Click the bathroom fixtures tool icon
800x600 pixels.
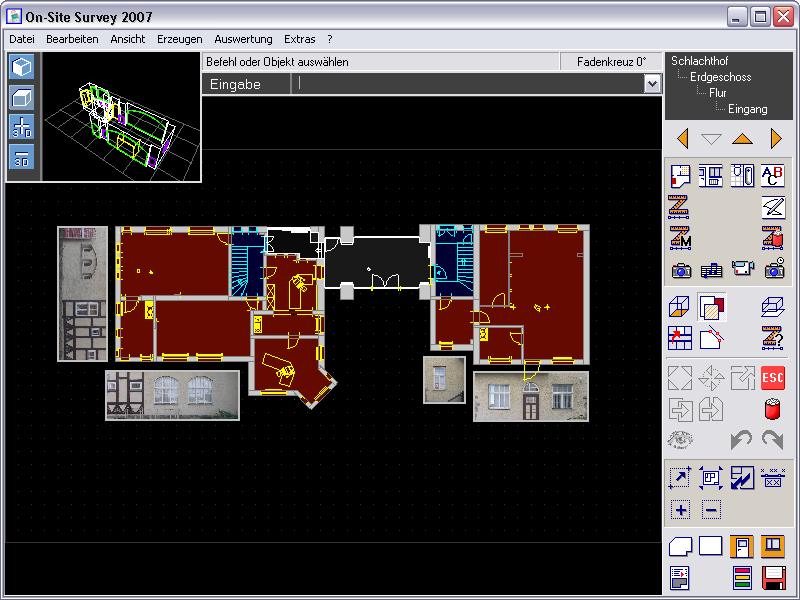(x=742, y=176)
